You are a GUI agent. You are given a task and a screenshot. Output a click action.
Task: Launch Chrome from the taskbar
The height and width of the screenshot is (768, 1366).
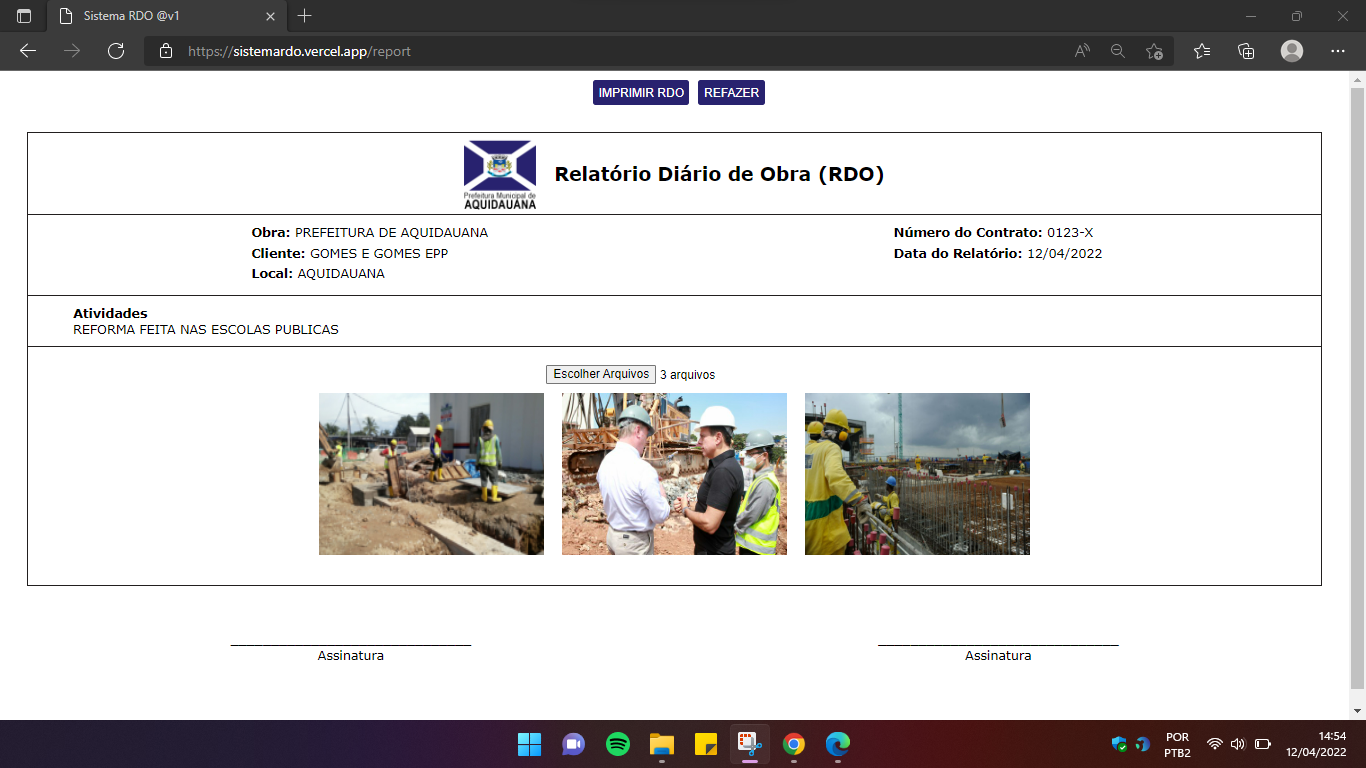(x=795, y=744)
